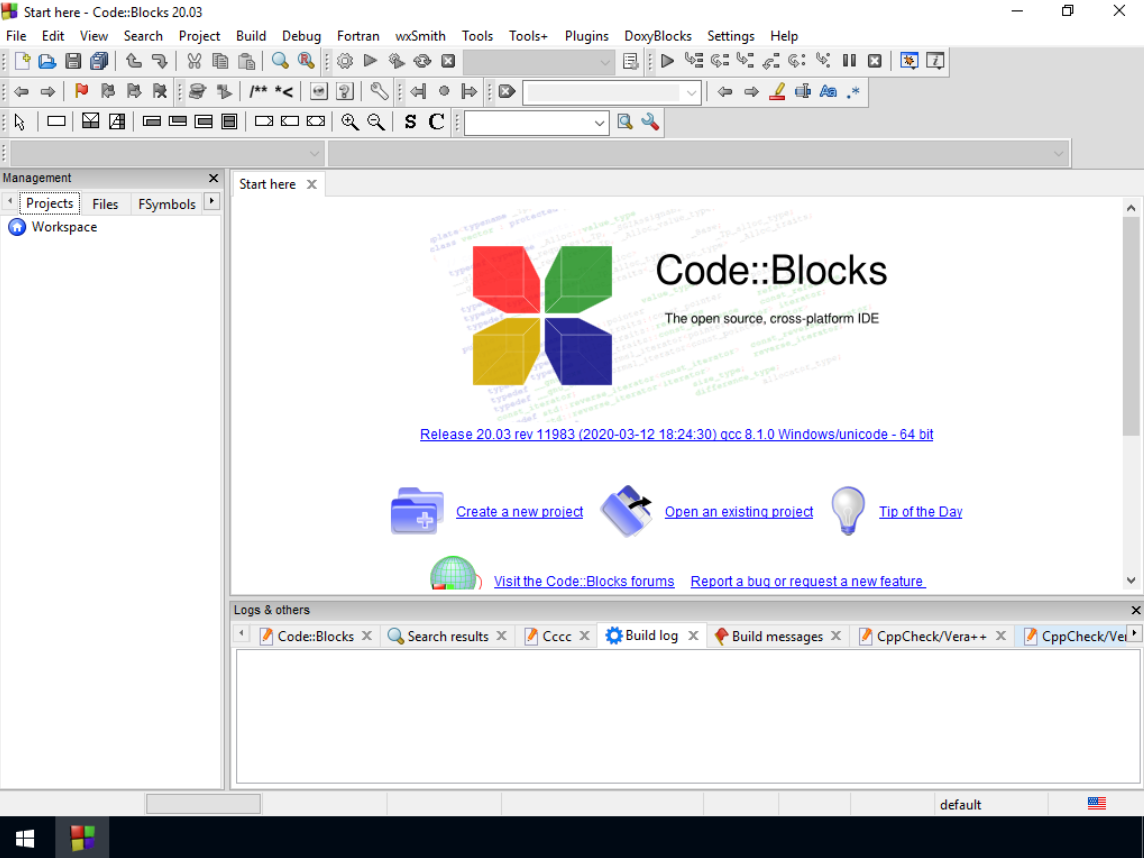The height and width of the screenshot is (858, 1144).
Task: Click the Open file folder icon
Action: (x=47, y=61)
